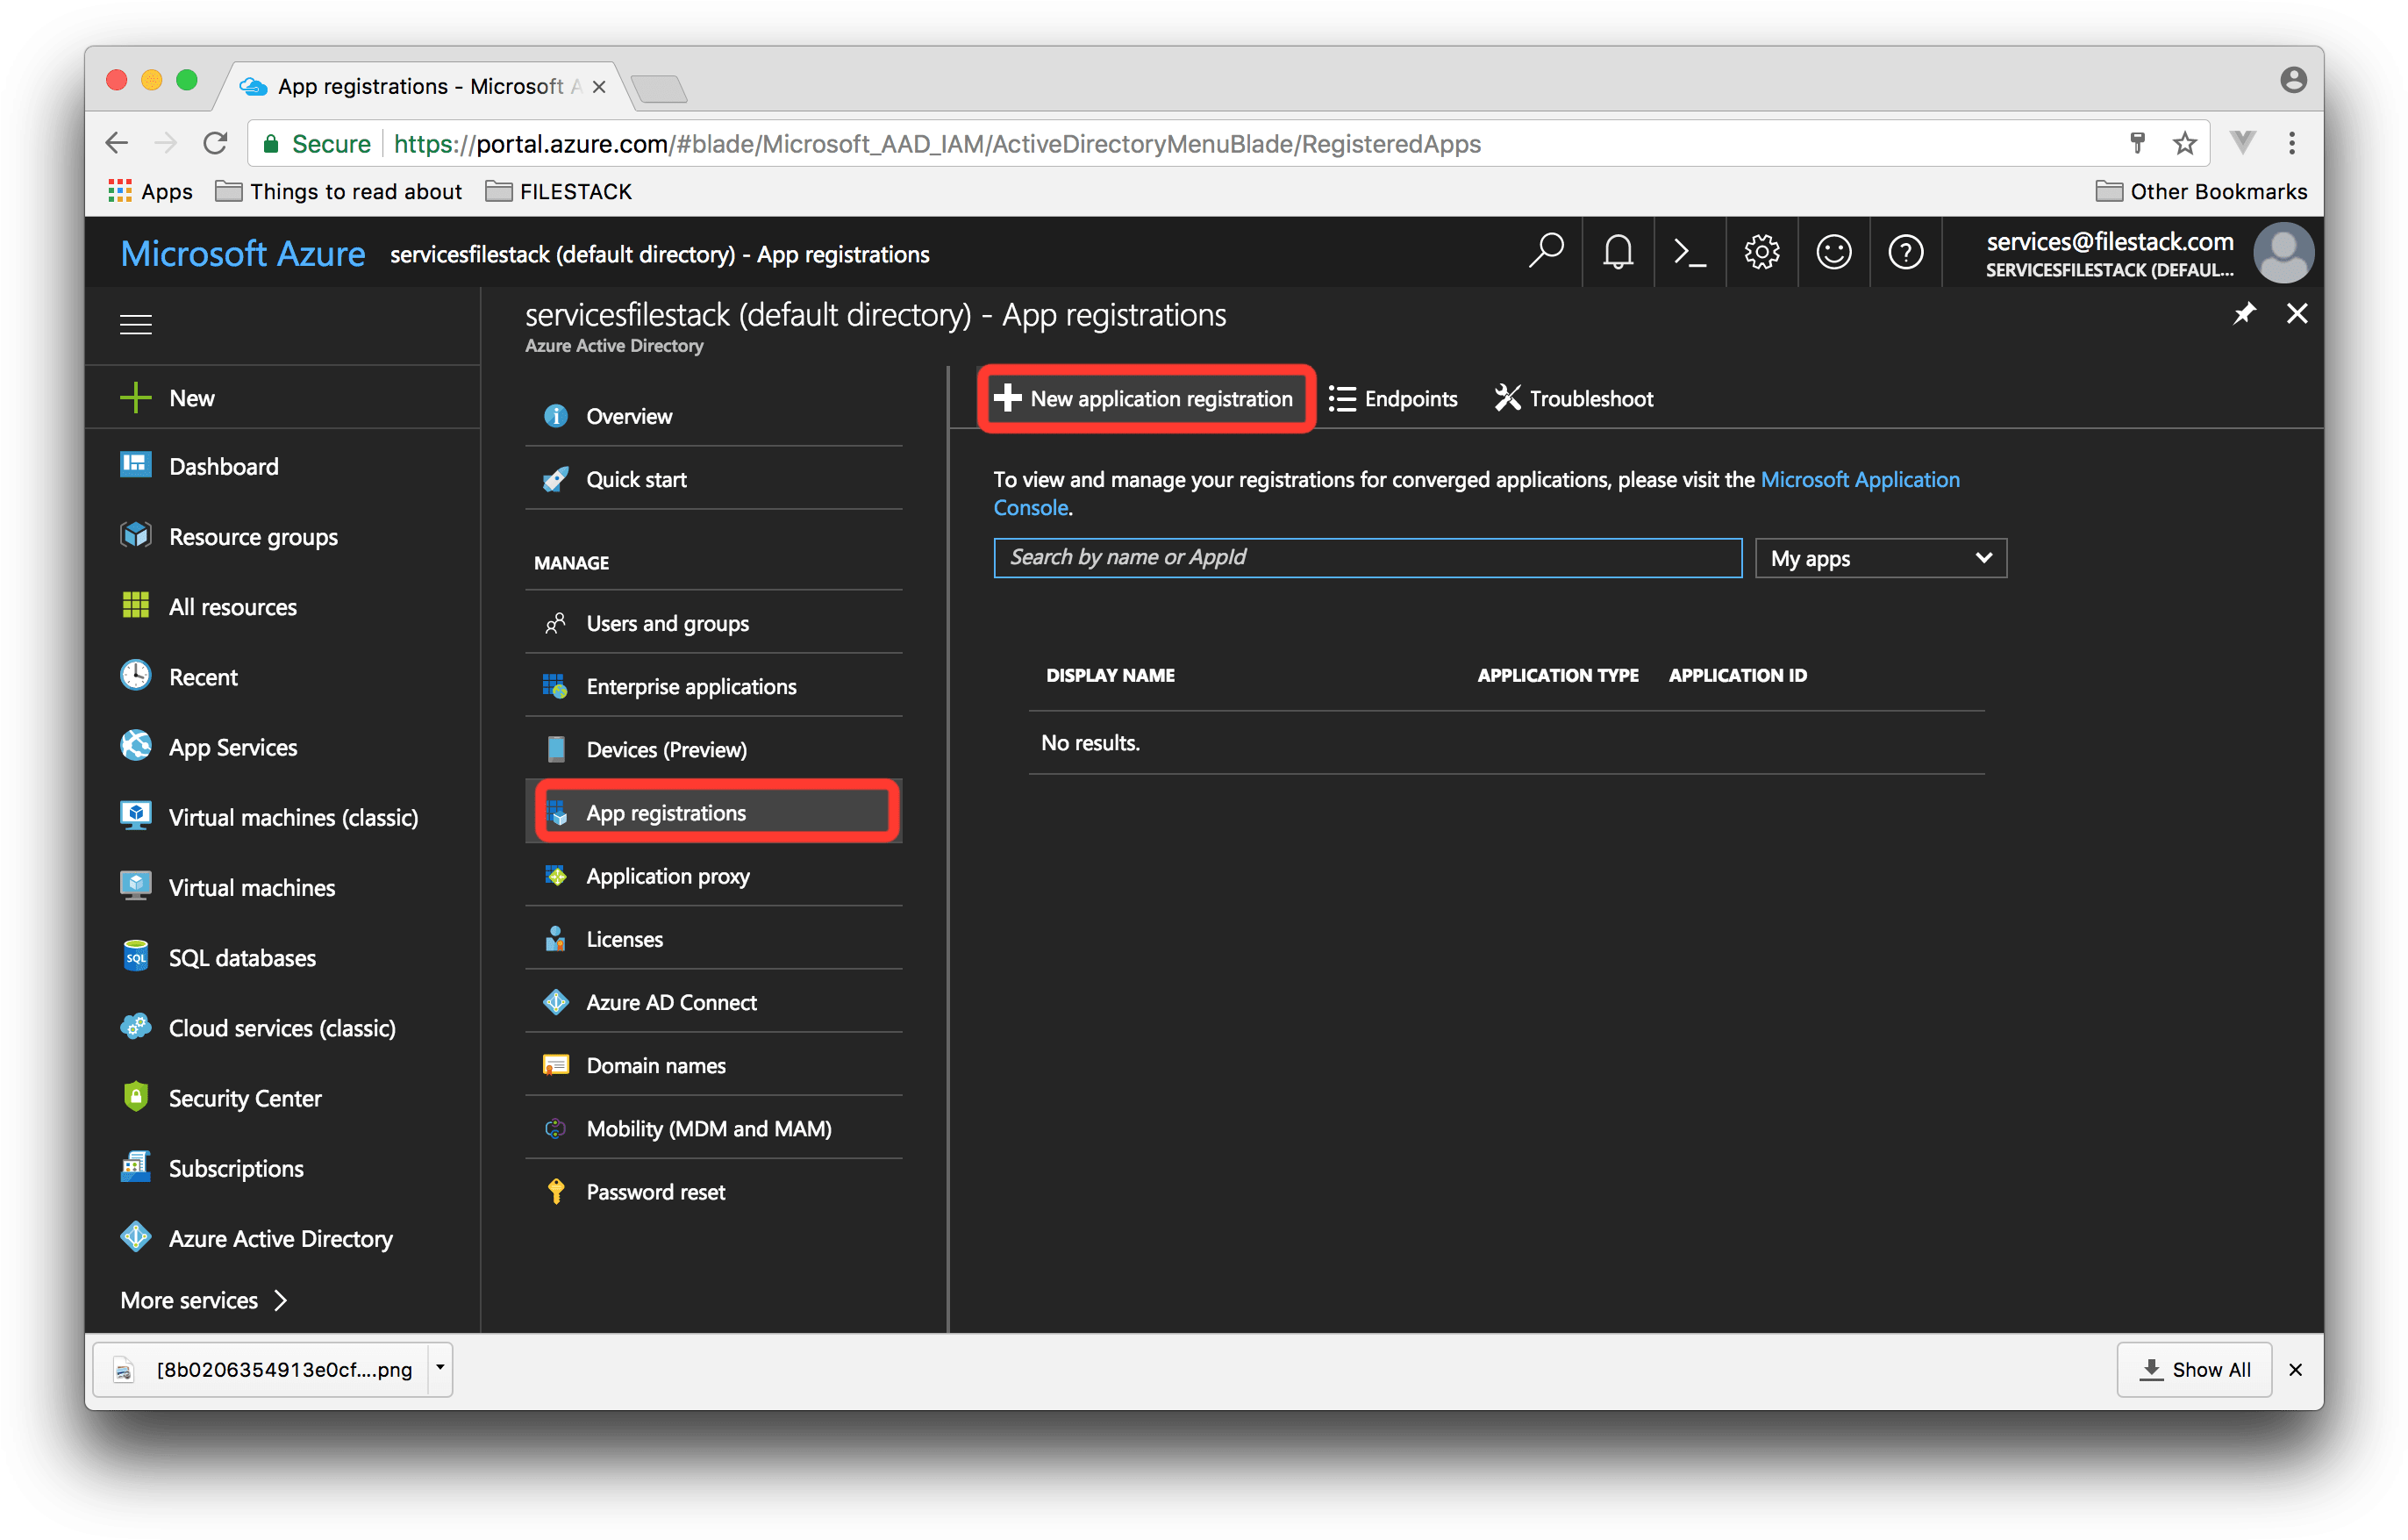Open Devices (Preview) menu item
2408x1540 pixels.
coord(714,749)
